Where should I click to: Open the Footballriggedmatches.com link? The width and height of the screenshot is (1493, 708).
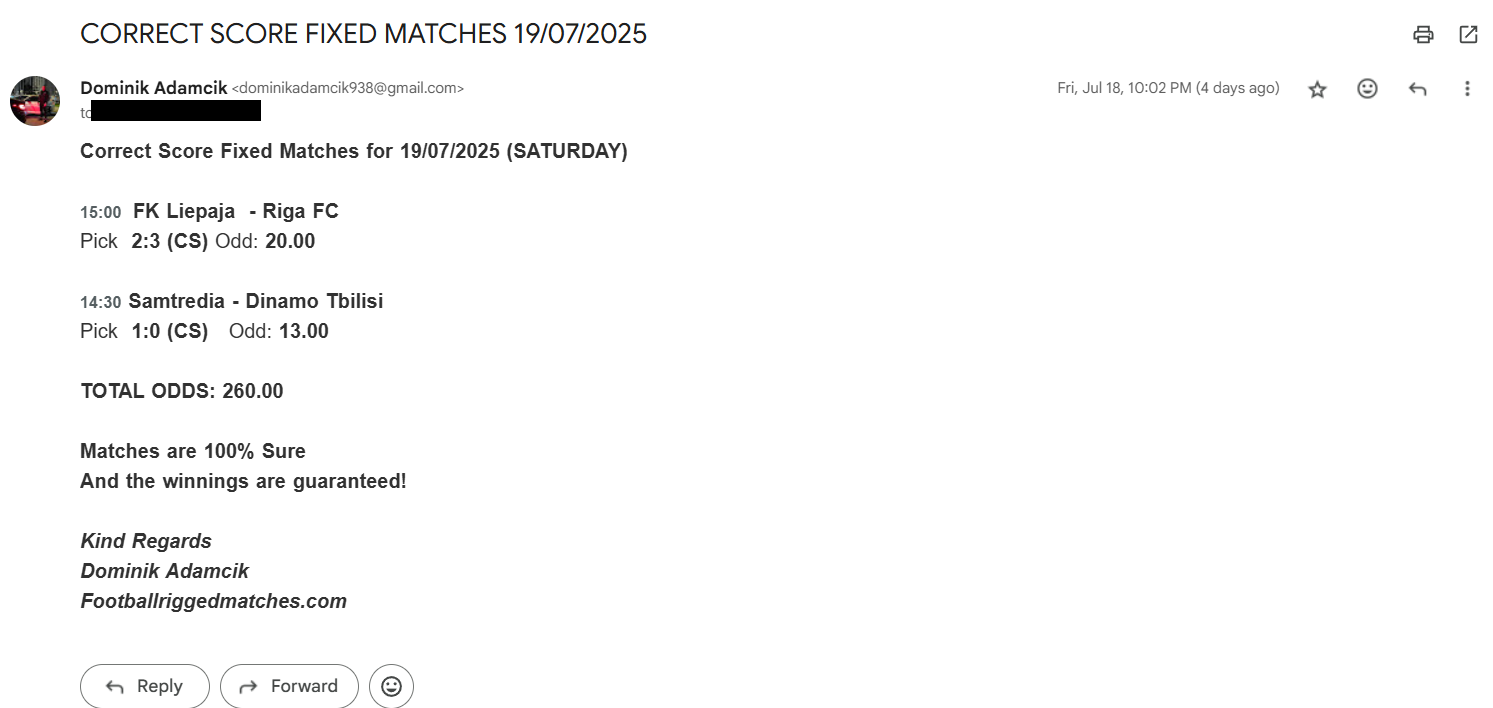click(x=213, y=601)
